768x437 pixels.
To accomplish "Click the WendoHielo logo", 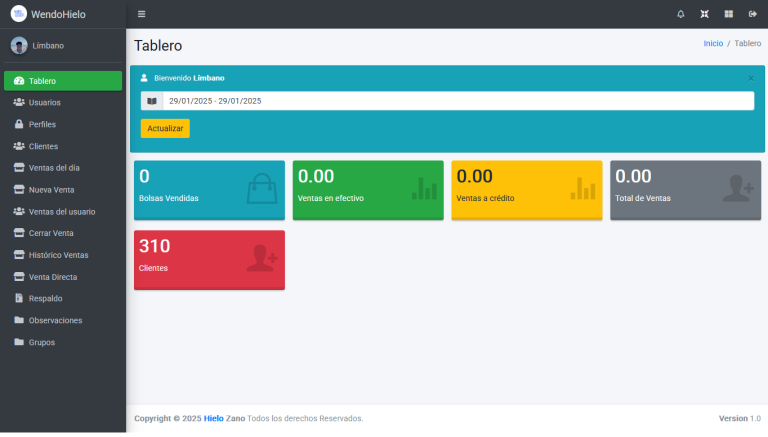I will coord(19,14).
